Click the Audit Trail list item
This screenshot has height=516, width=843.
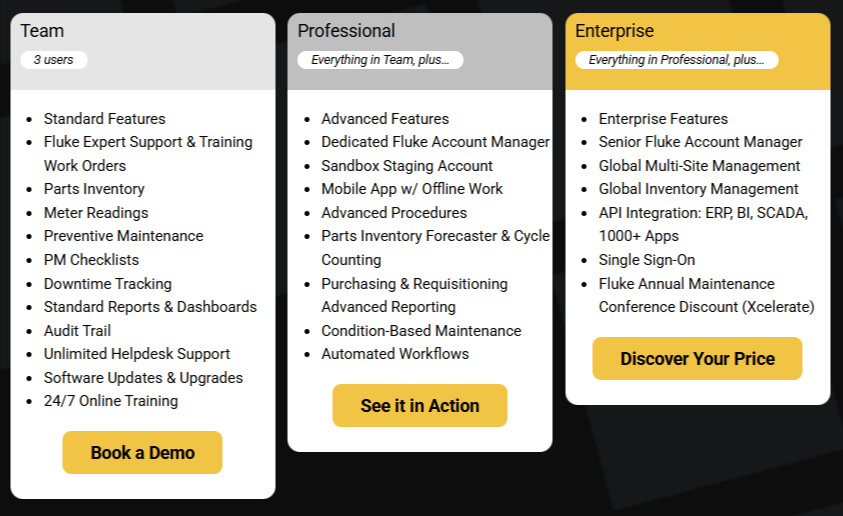(x=77, y=331)
